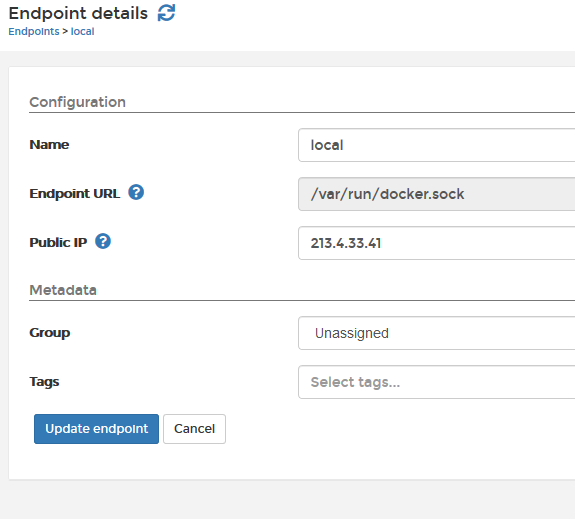Focus the Public IP field 213.4.33.41
The image size is (575, 519).
pos(436,243)
